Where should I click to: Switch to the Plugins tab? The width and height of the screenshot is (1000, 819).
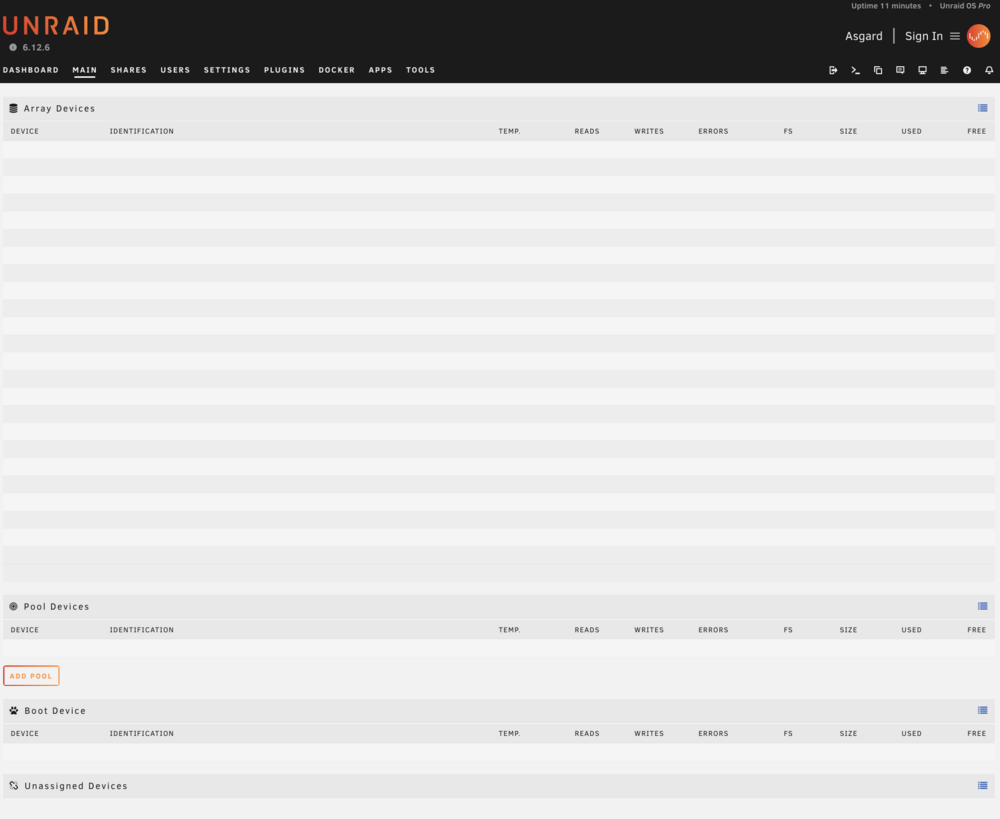[x=284, y=70]
